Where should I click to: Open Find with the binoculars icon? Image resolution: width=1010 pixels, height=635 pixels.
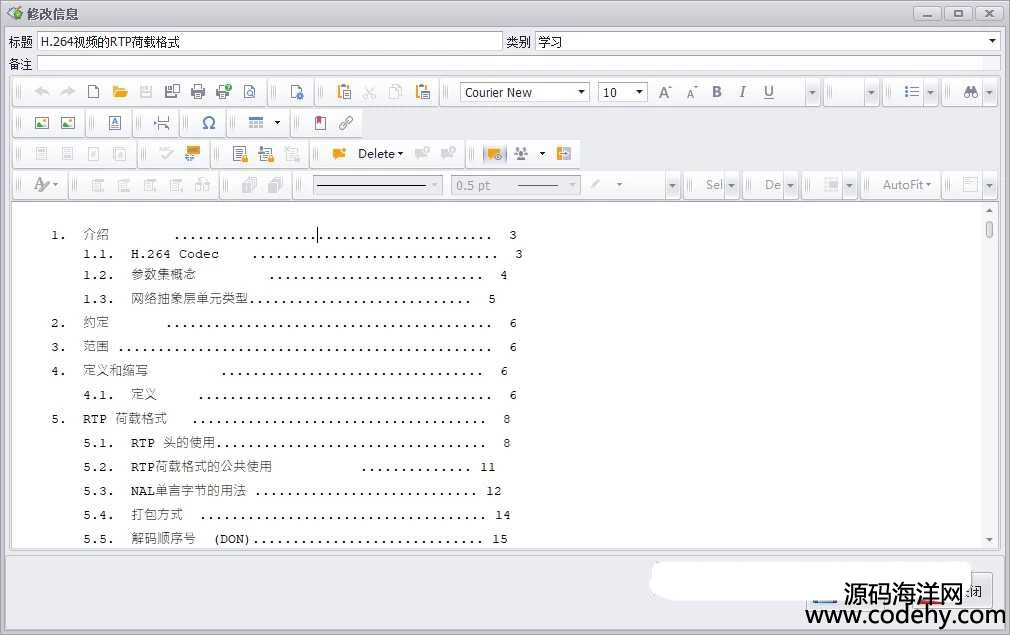click(970, 92)
